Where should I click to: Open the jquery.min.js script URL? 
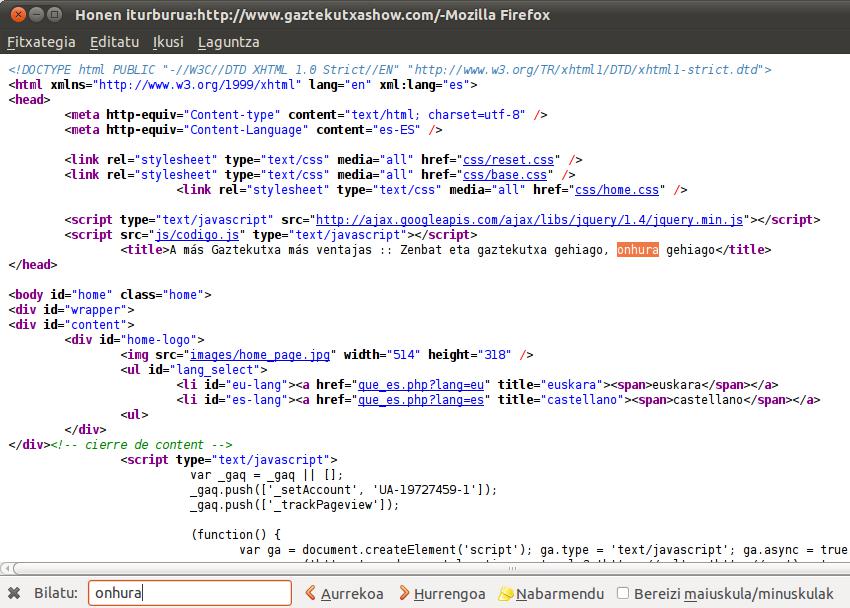pyautogui.click(x=529, y=220)
